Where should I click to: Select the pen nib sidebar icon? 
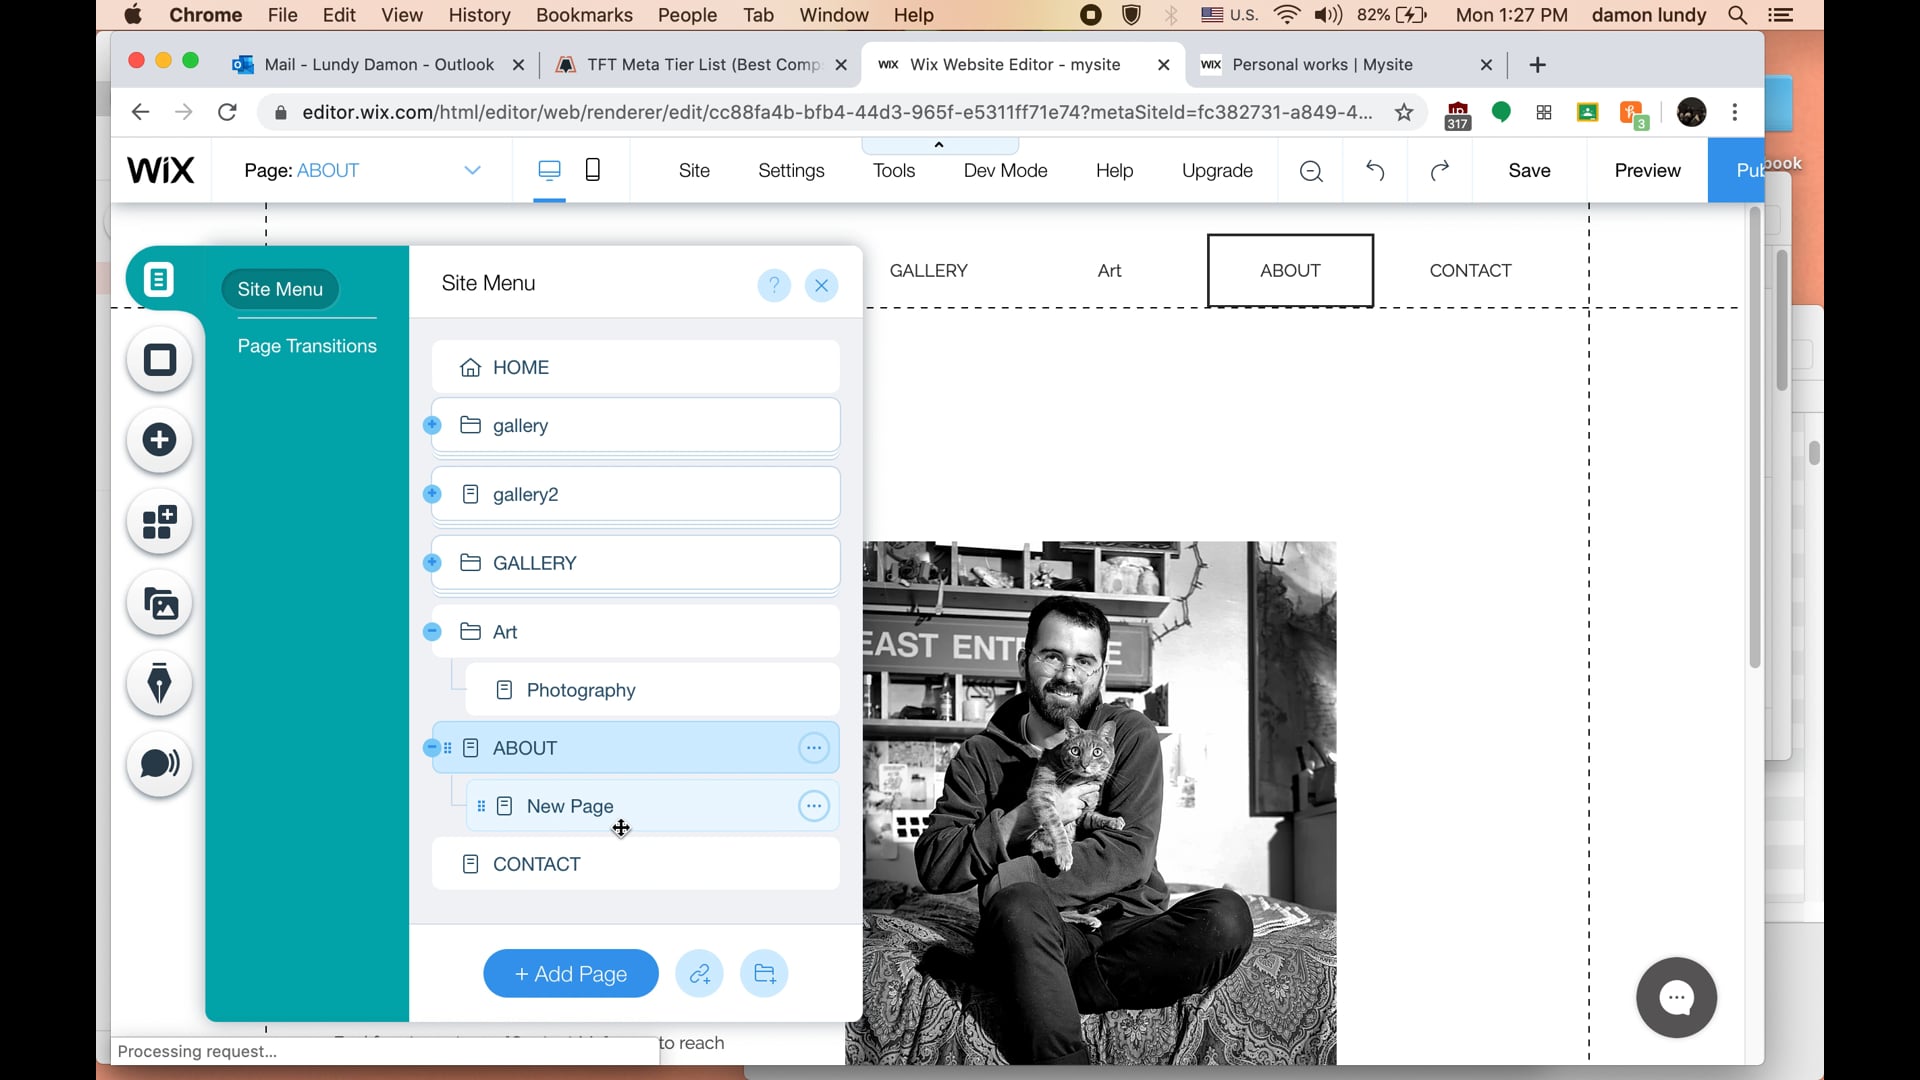click(x=159, y=684)
